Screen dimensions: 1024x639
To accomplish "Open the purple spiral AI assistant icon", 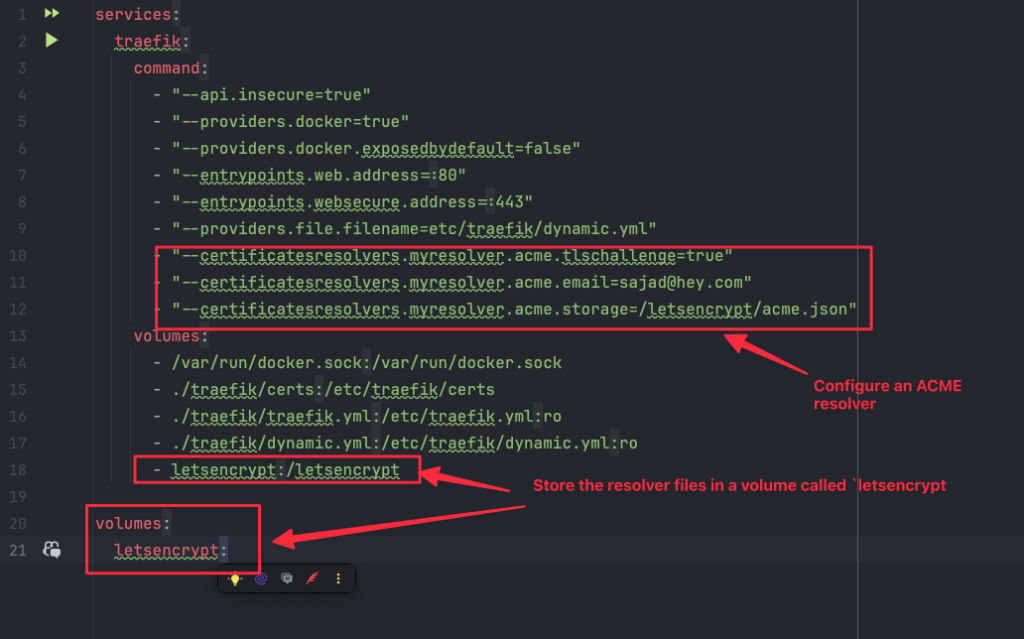I will click(261, 579).
